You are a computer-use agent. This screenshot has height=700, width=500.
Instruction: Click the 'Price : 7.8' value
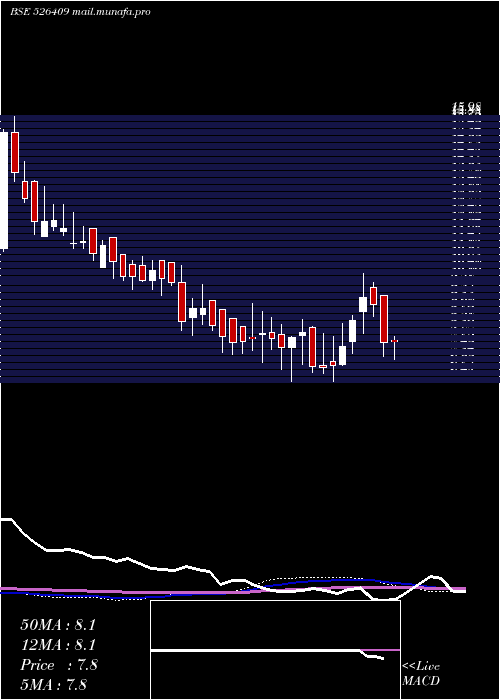pos(59,665)
